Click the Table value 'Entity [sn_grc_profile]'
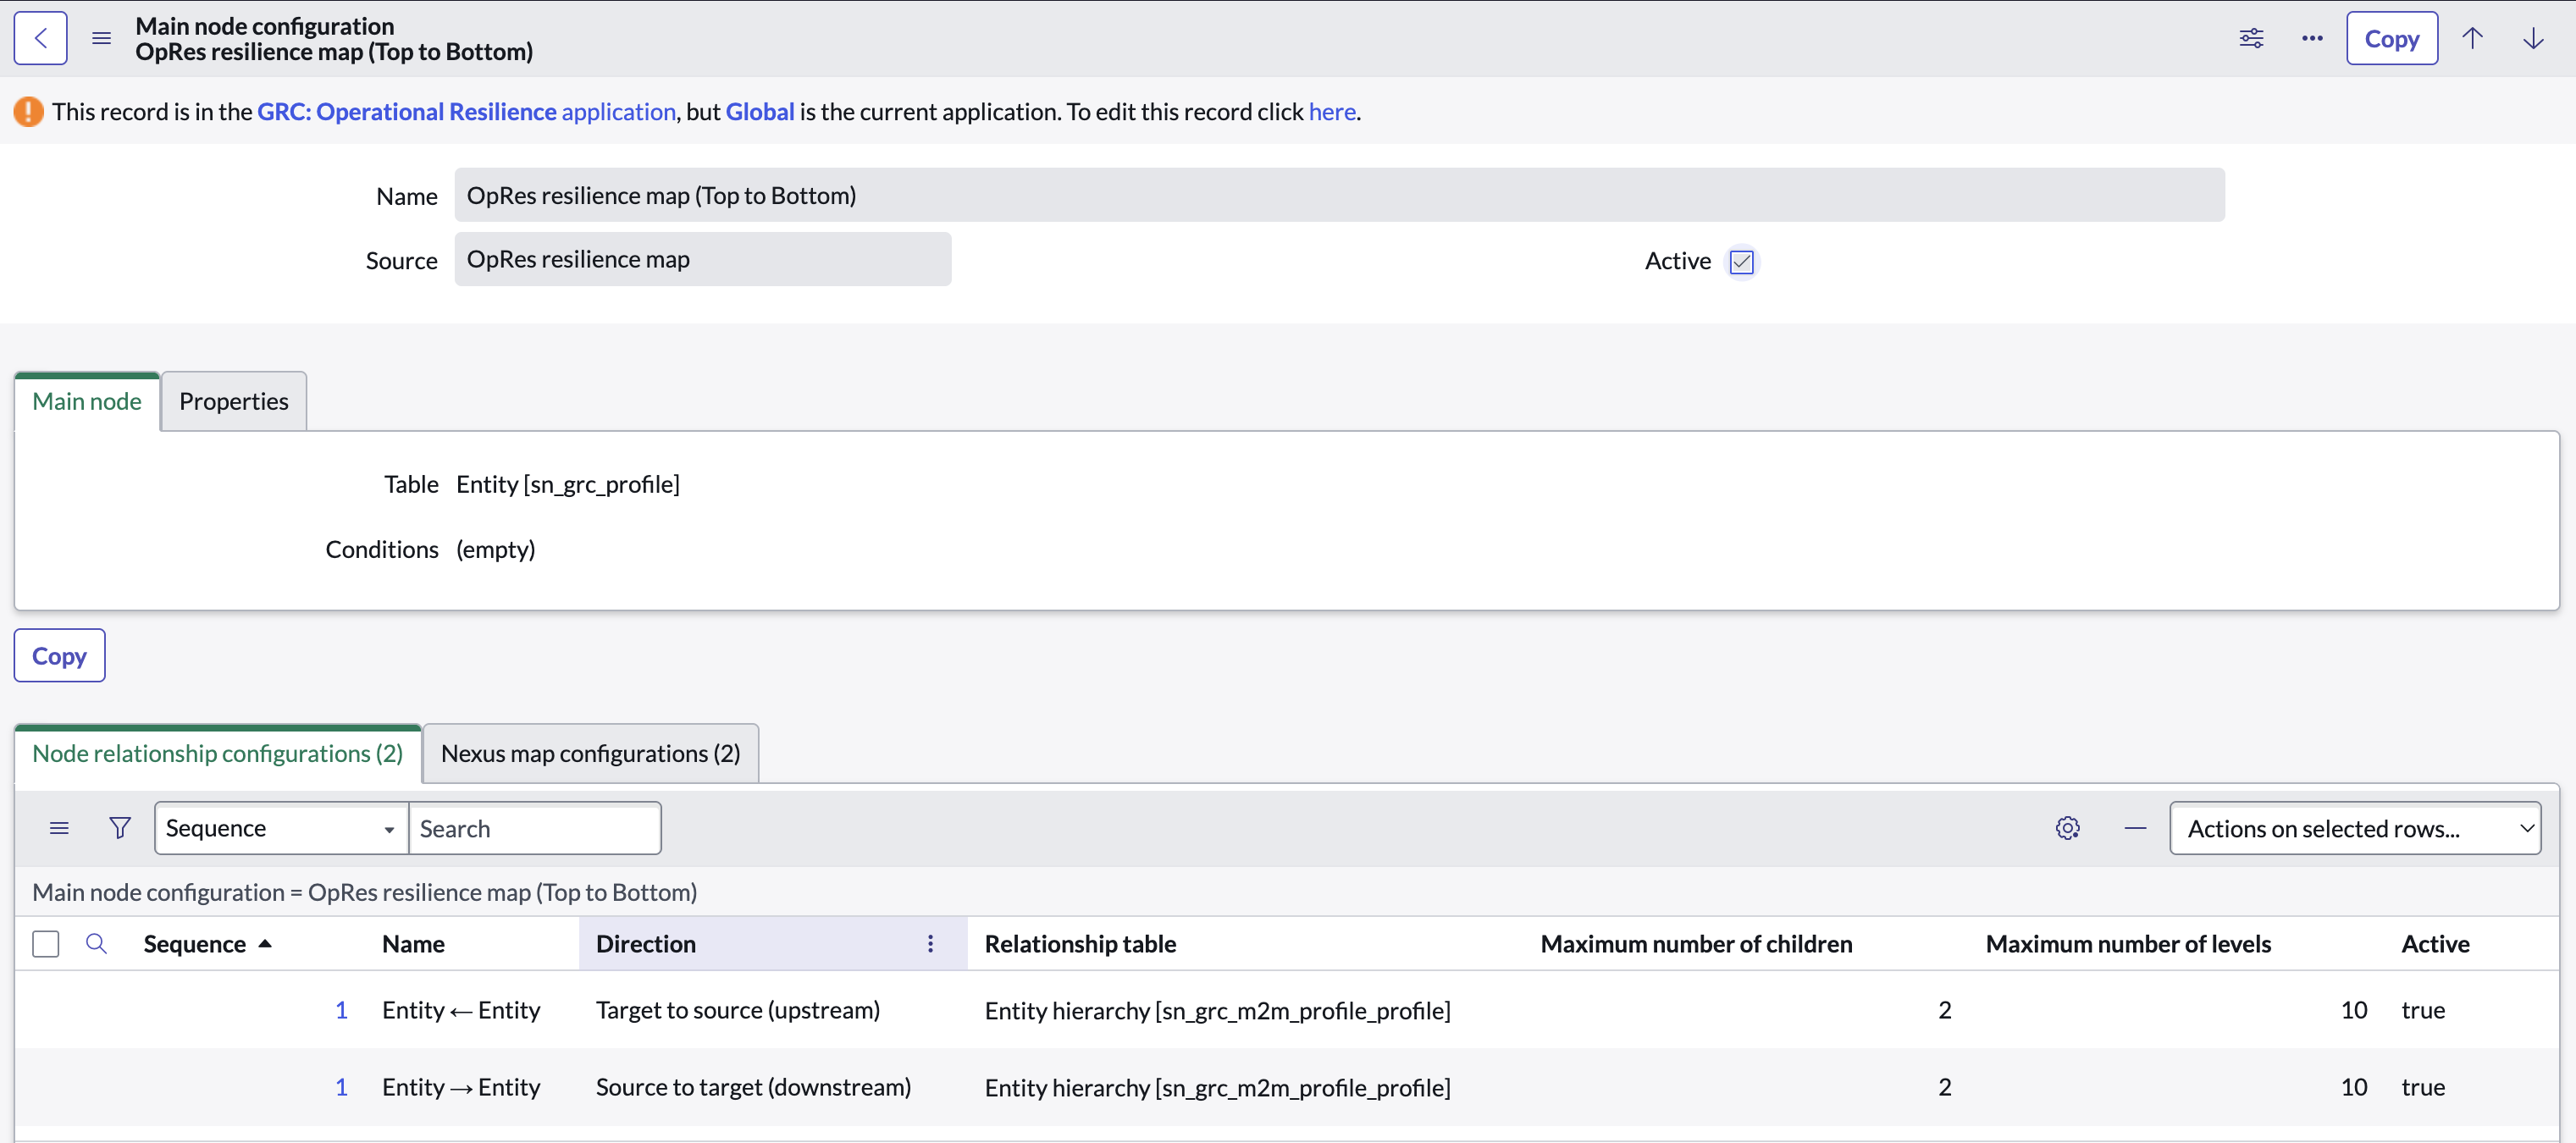The width and height of the screenshot is (2576, 1143). tap(567, 484)
